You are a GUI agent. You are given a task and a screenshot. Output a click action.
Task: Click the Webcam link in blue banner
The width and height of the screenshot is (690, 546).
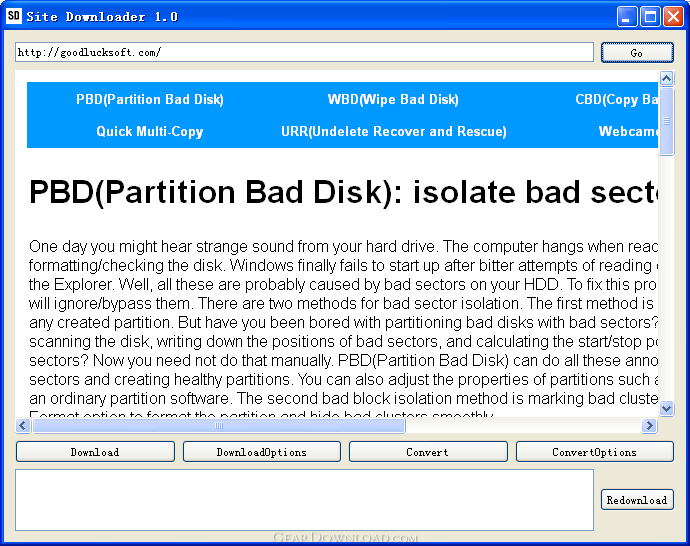pyautogui.click(x=628, y=132)
